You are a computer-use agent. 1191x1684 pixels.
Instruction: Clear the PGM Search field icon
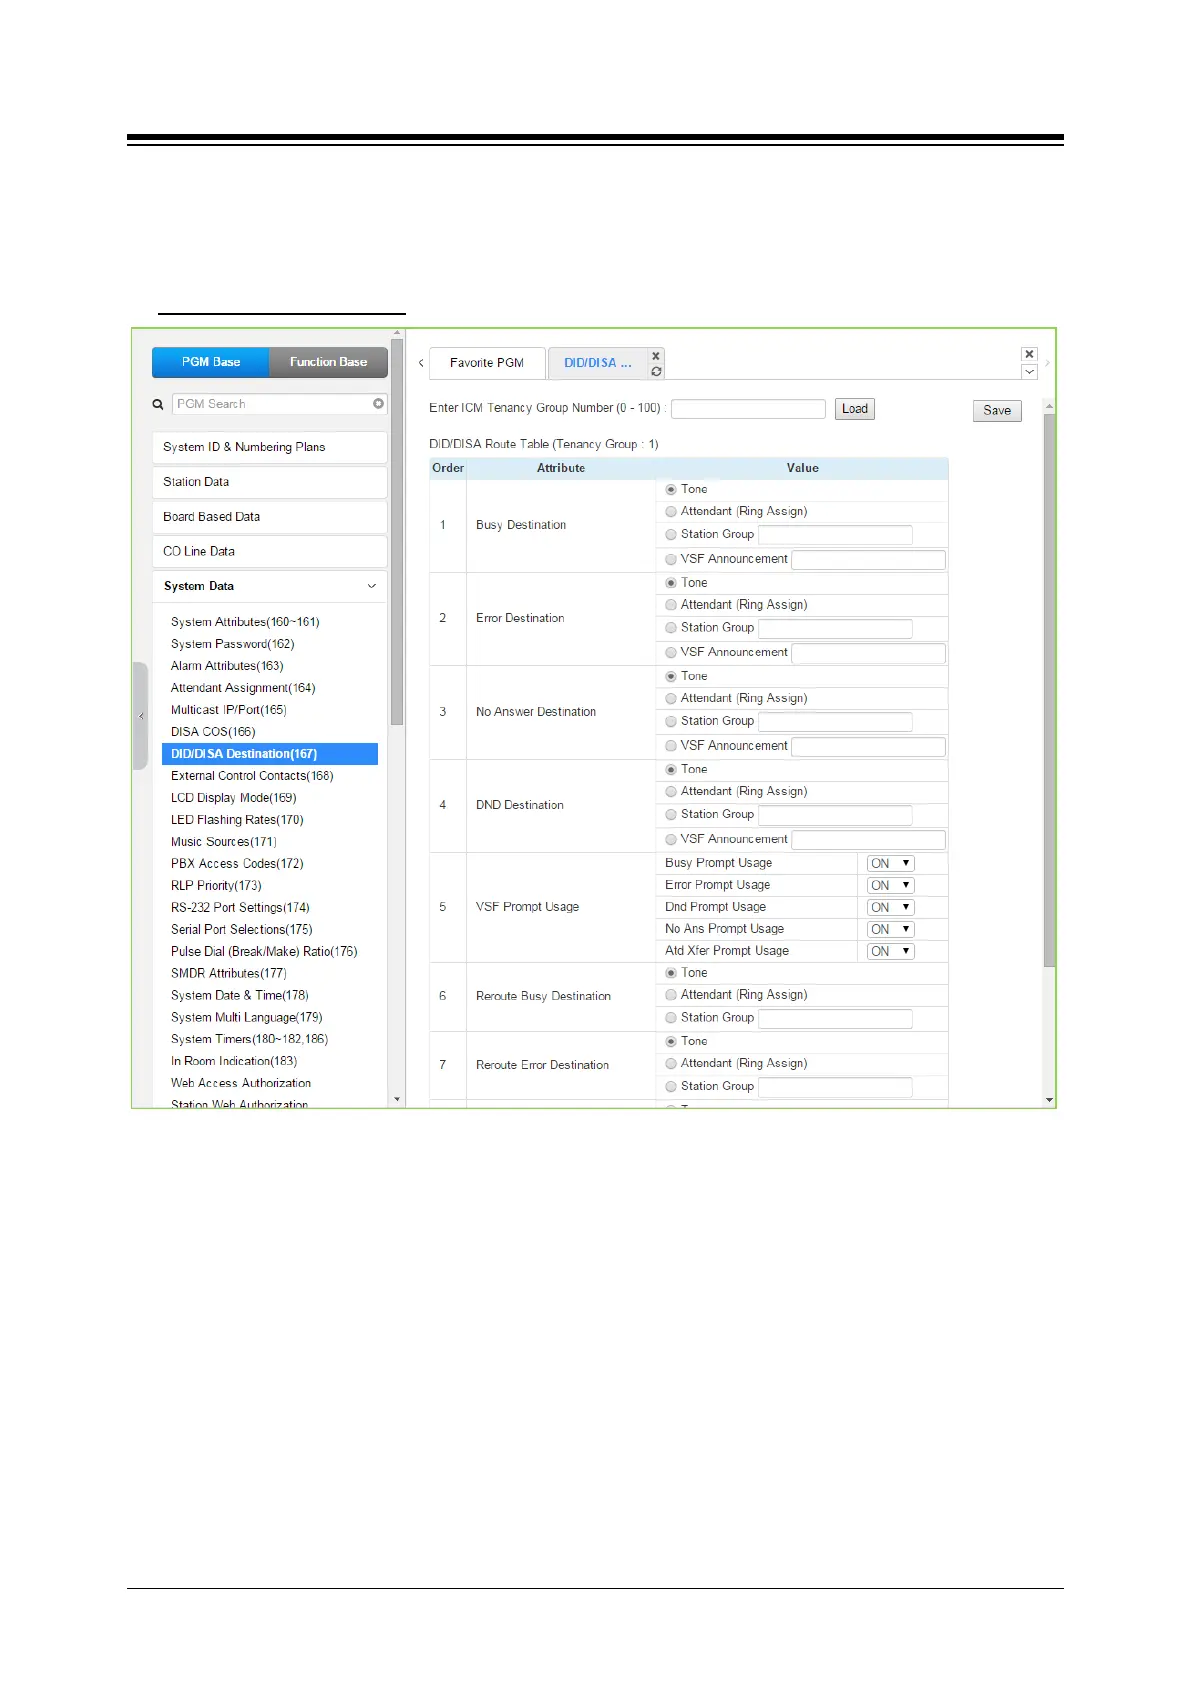tap(378, 404)
